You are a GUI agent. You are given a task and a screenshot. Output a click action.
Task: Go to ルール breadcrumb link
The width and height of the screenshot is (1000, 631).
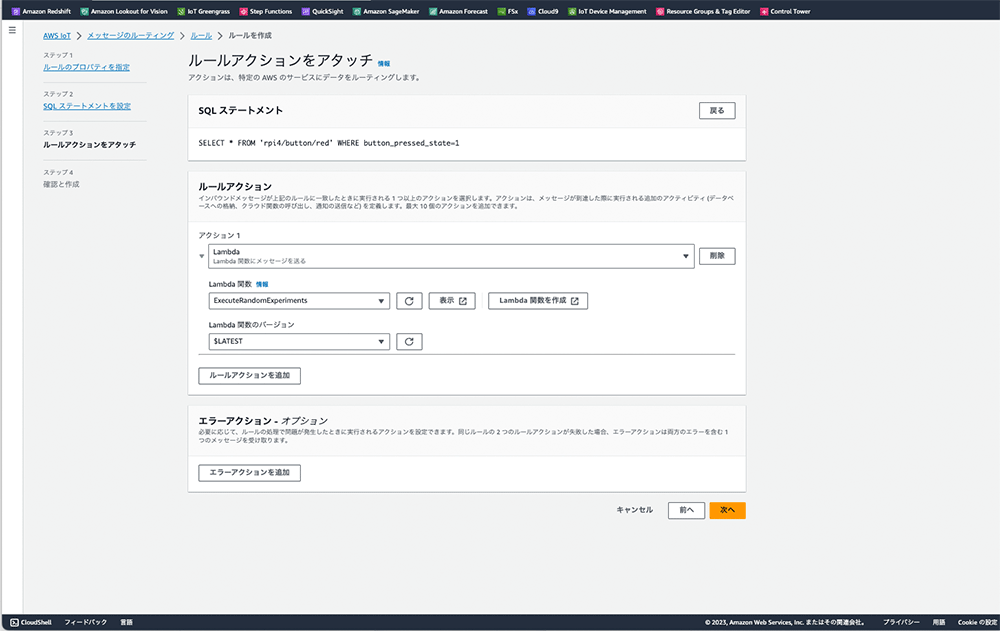201,36
